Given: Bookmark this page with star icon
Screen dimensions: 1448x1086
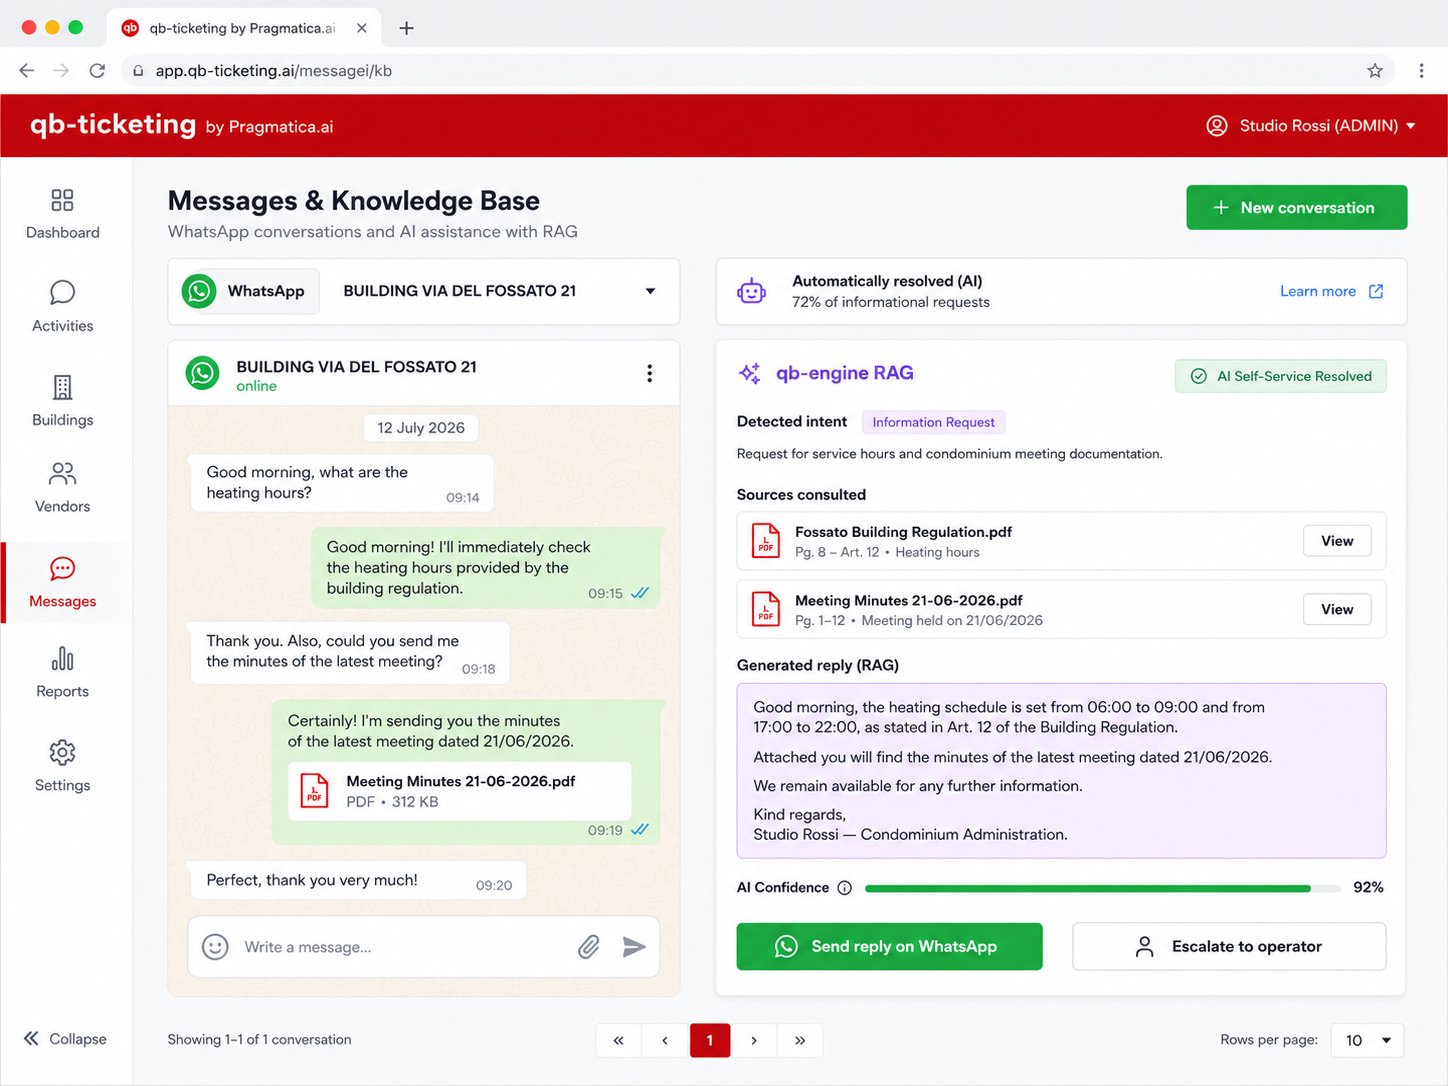Looking at the screenshot, I should (x=1375, y=70).
